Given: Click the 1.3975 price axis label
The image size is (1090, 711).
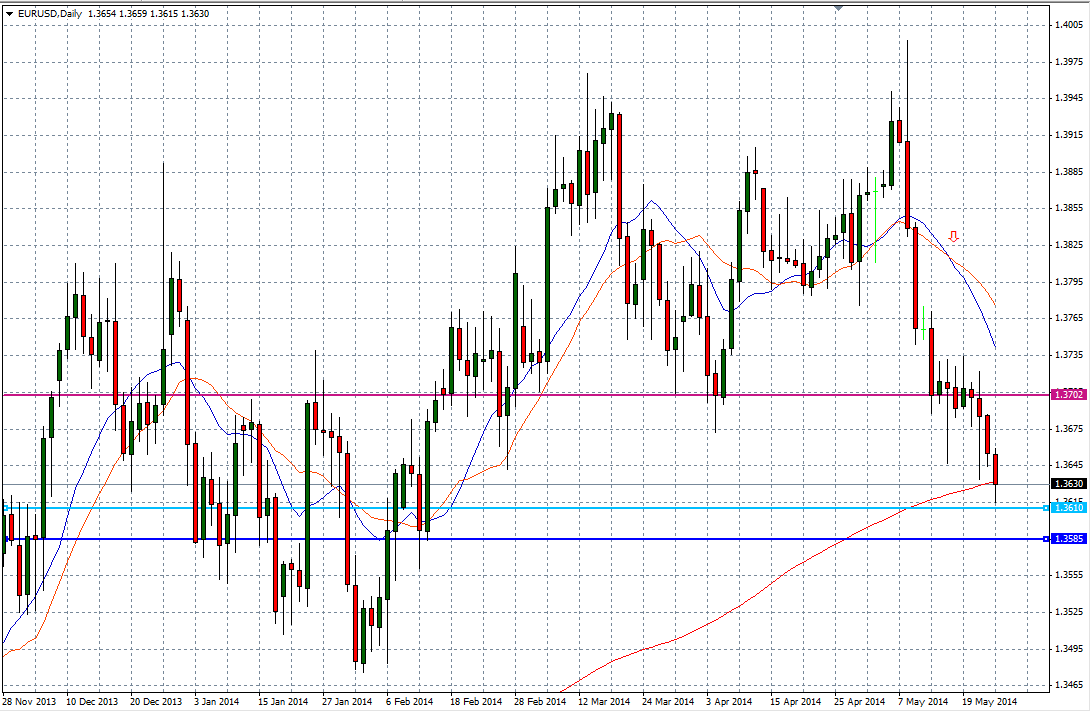Looking at the screenshot, I should 1068,62.
